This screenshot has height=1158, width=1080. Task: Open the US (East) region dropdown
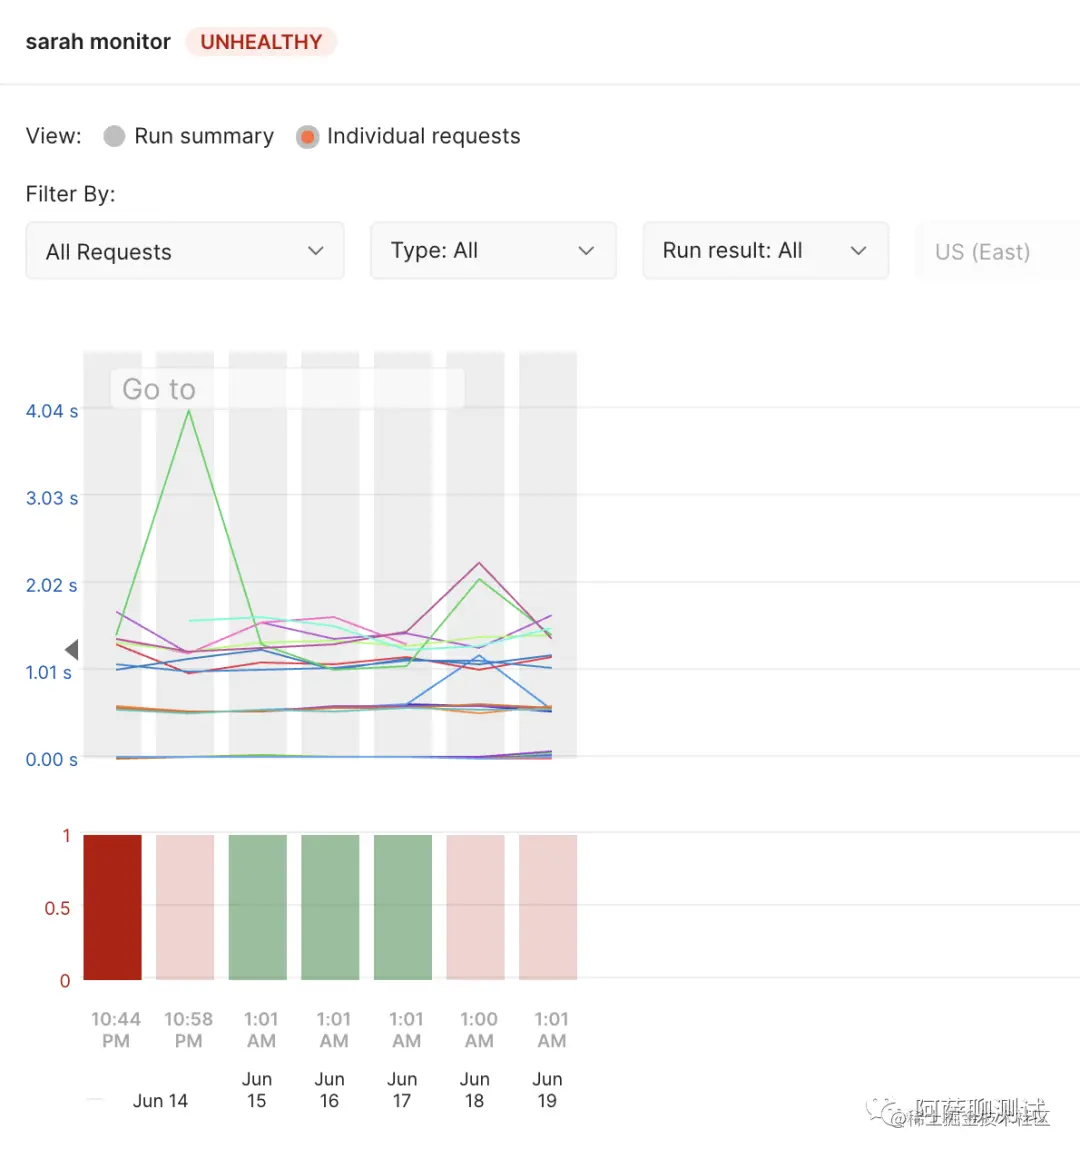997,251
